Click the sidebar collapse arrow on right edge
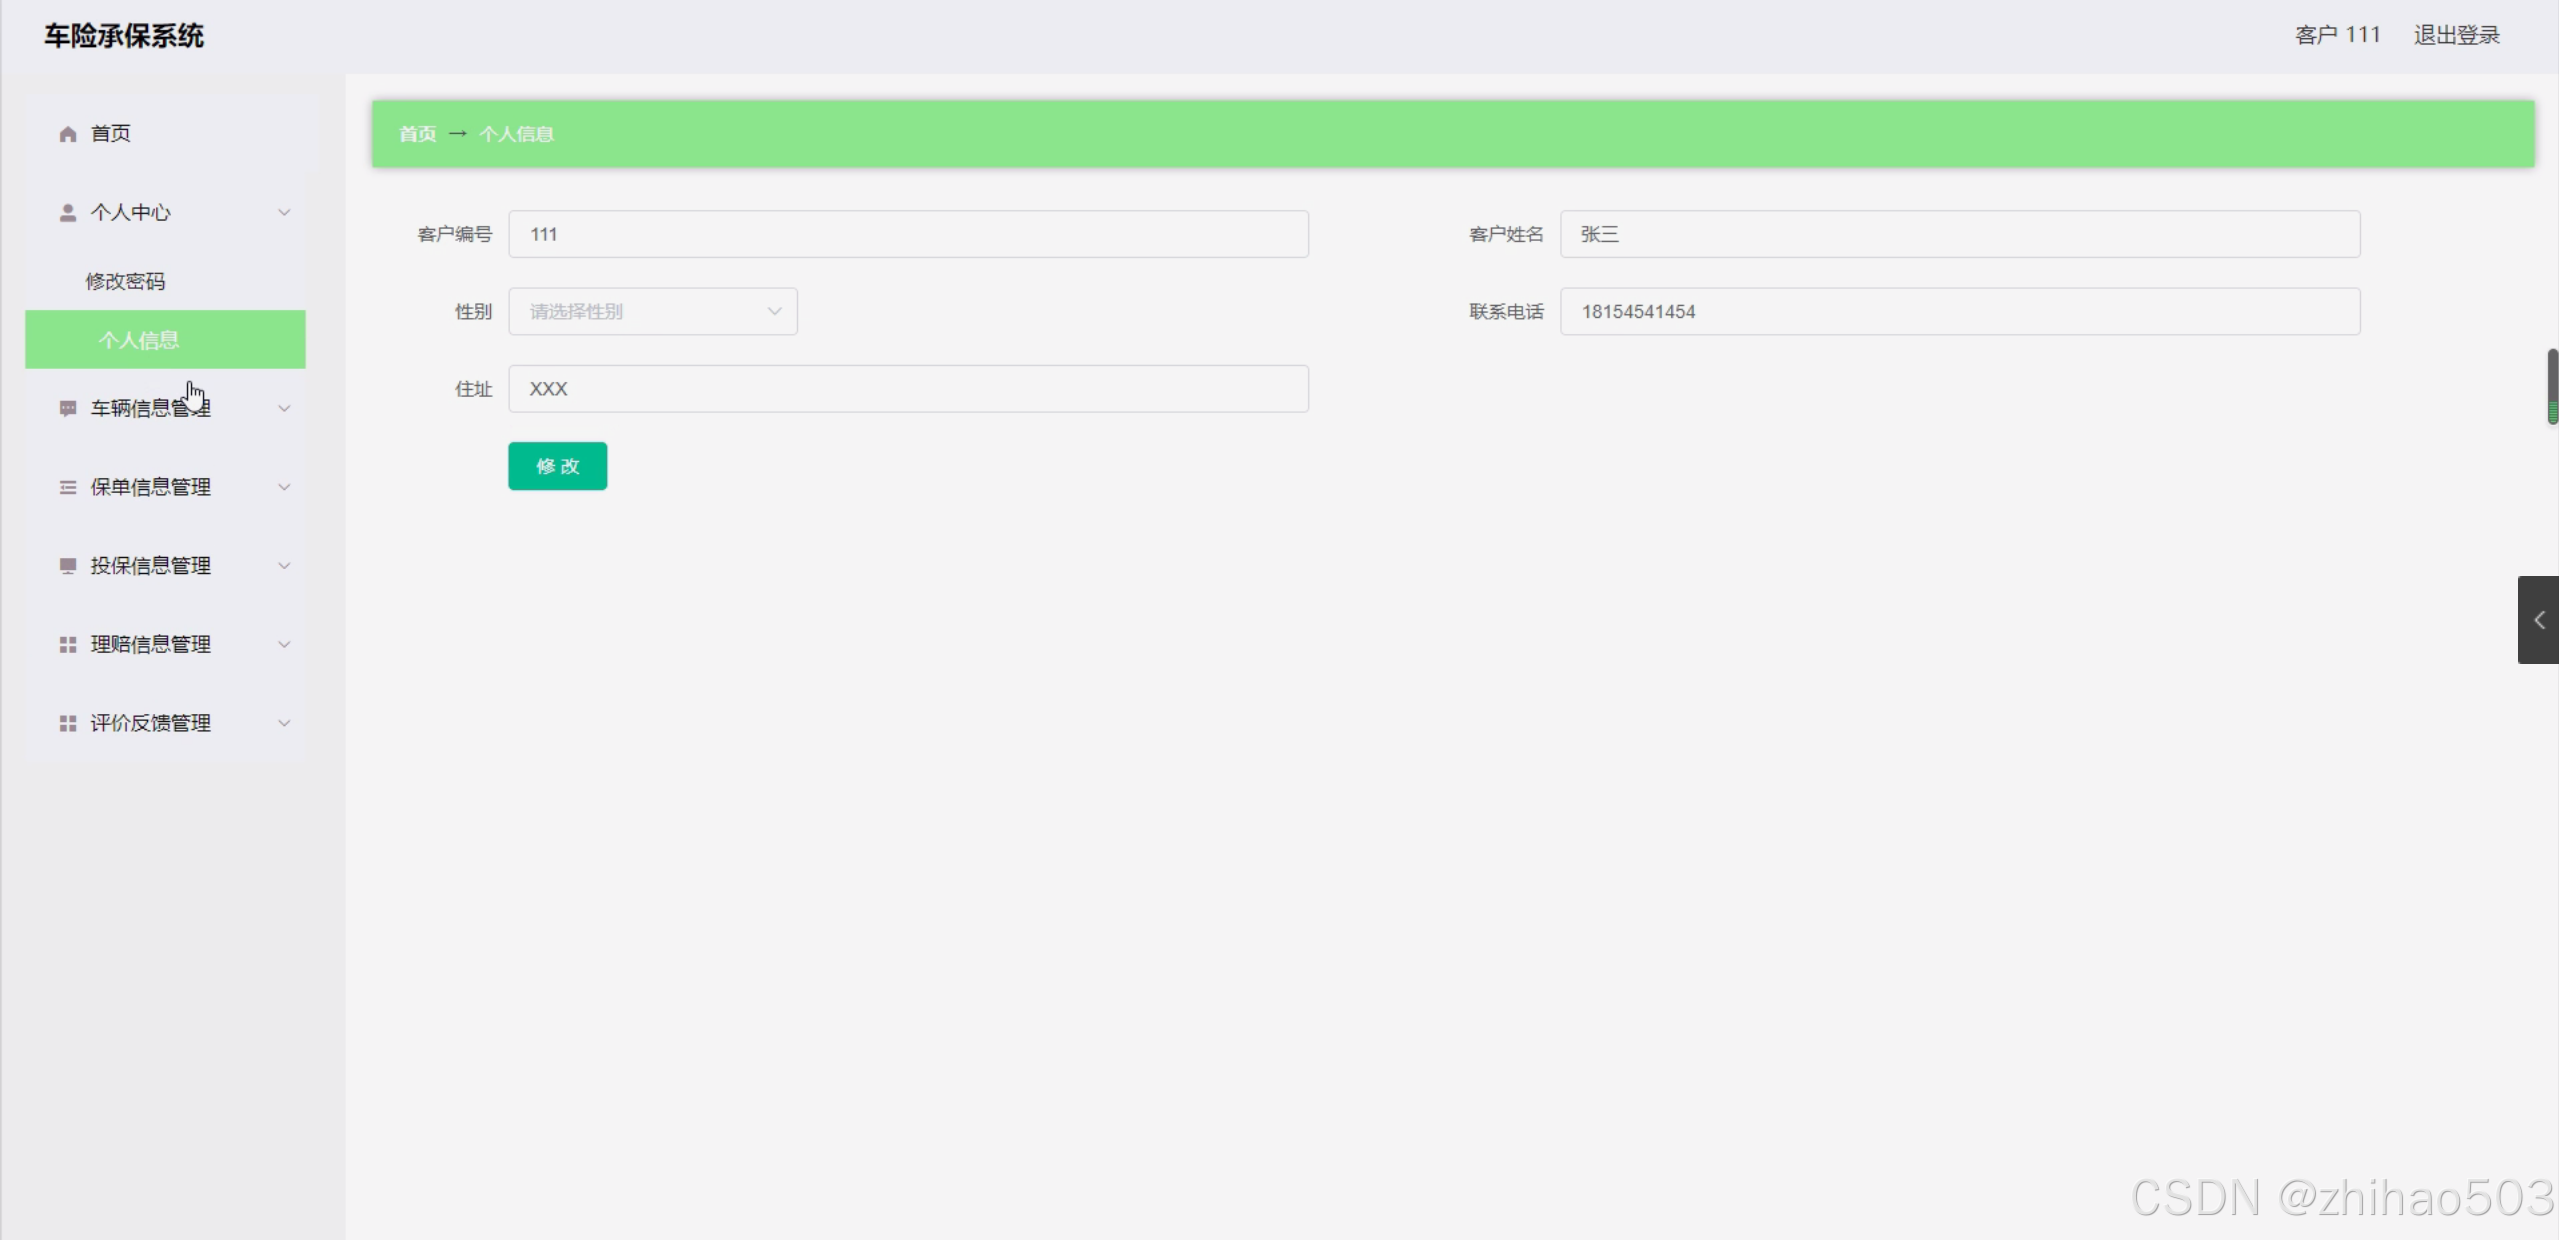This screenshot has width=2559, height=1240. (2538, 620)
